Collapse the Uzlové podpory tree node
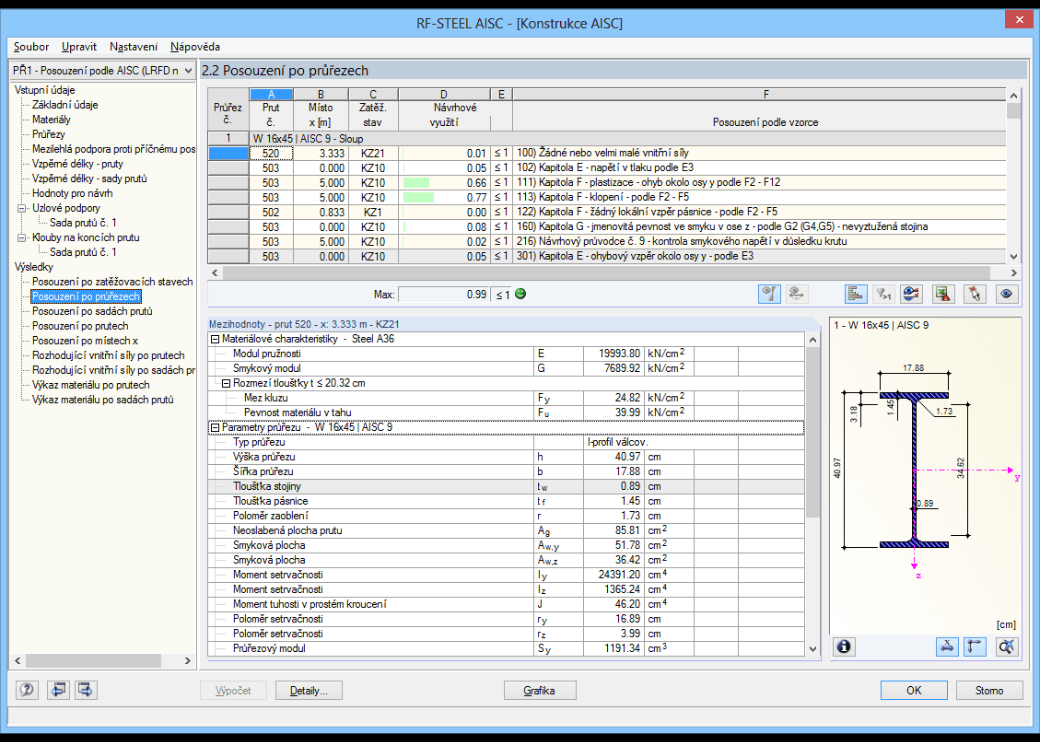The height and width of the screenshot is (742, 1040). pyautogui.click(x=22, y=208)
